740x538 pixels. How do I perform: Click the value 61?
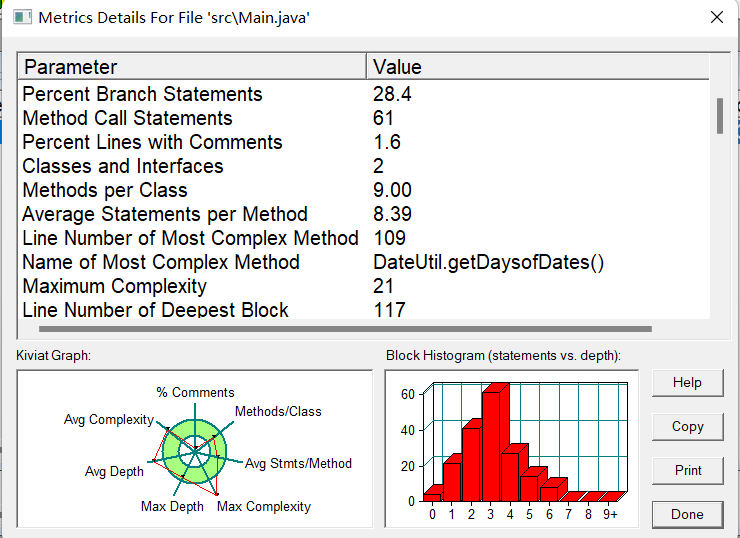coord(383,118)
